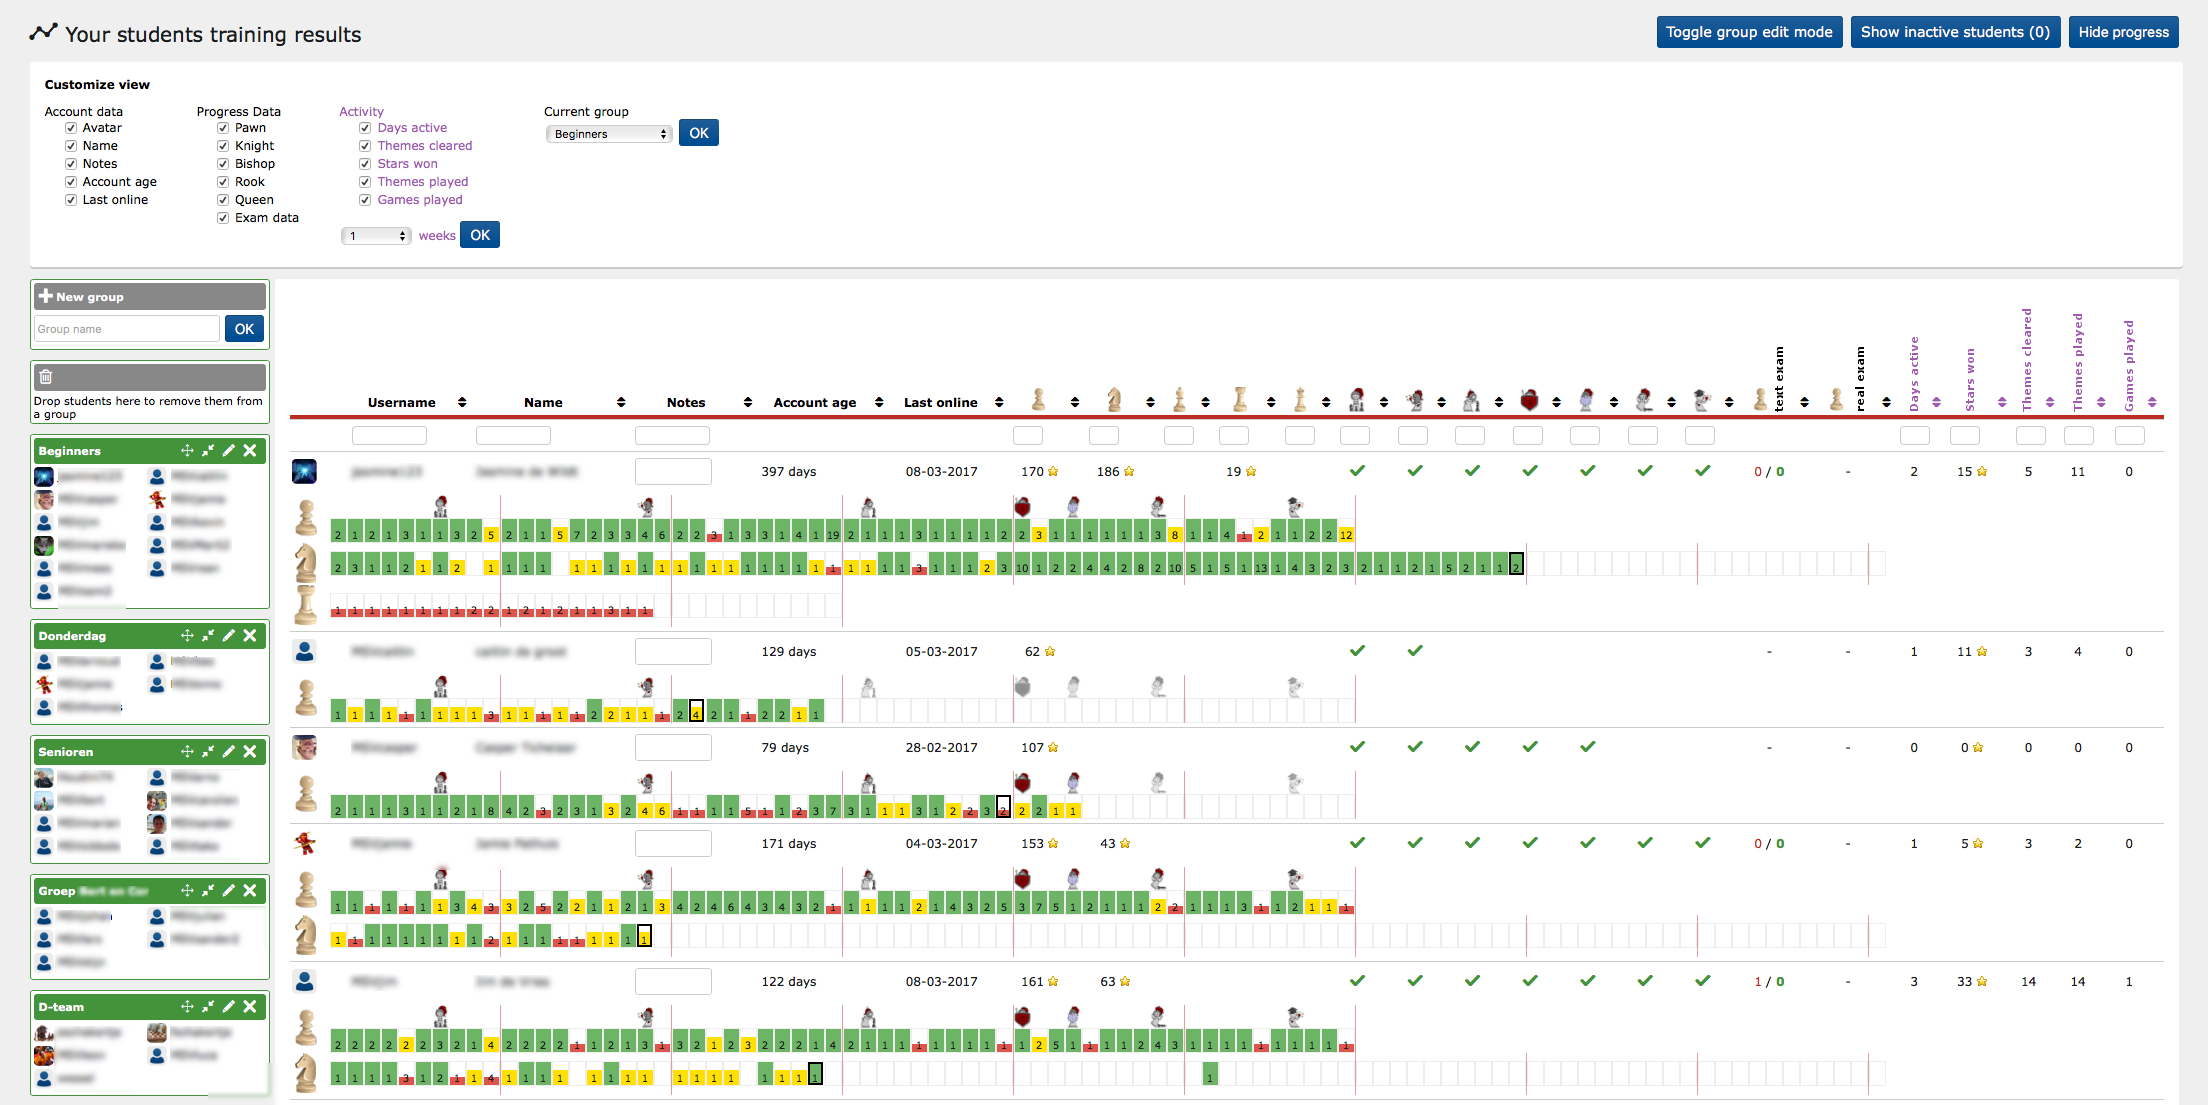Select the Days active column header
The image size is (2208, 1105).
pos(1918,374)
